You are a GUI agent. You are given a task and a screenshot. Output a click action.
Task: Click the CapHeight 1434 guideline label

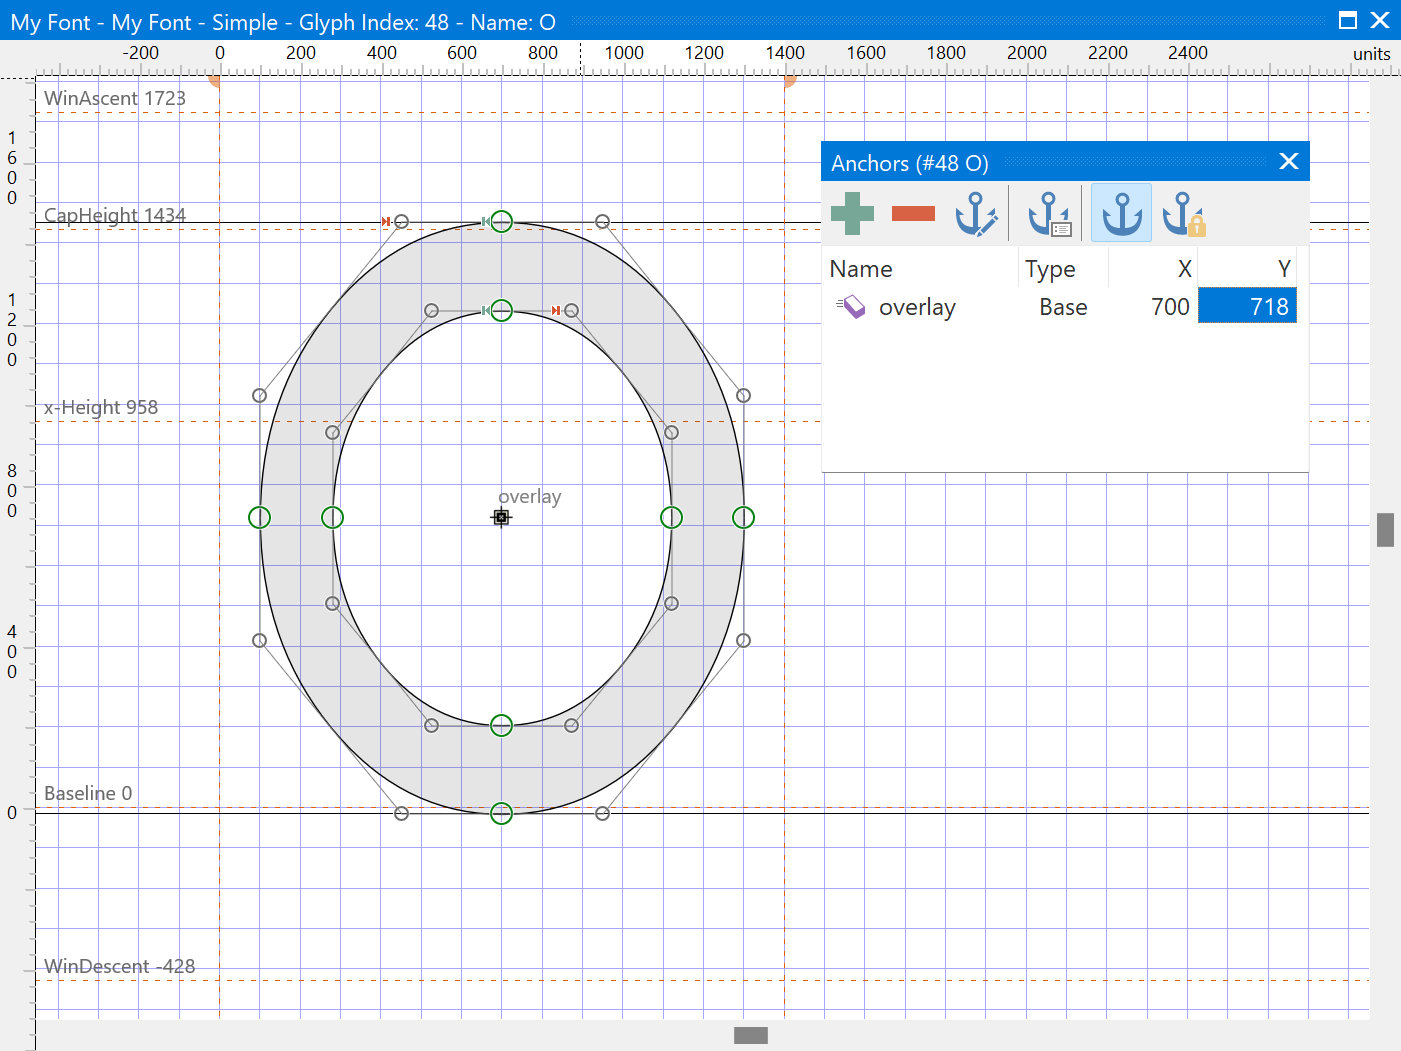[115, 215]
